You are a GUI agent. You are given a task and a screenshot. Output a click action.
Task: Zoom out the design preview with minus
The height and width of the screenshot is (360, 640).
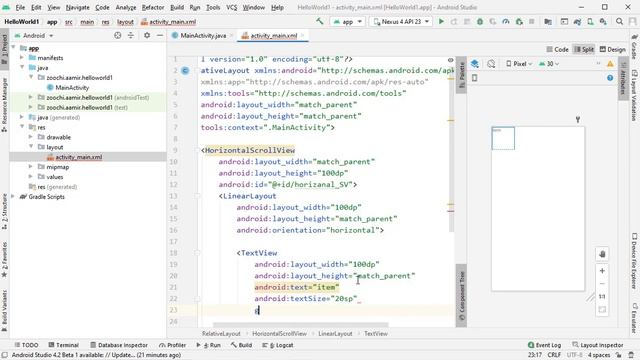coord(602,284)
